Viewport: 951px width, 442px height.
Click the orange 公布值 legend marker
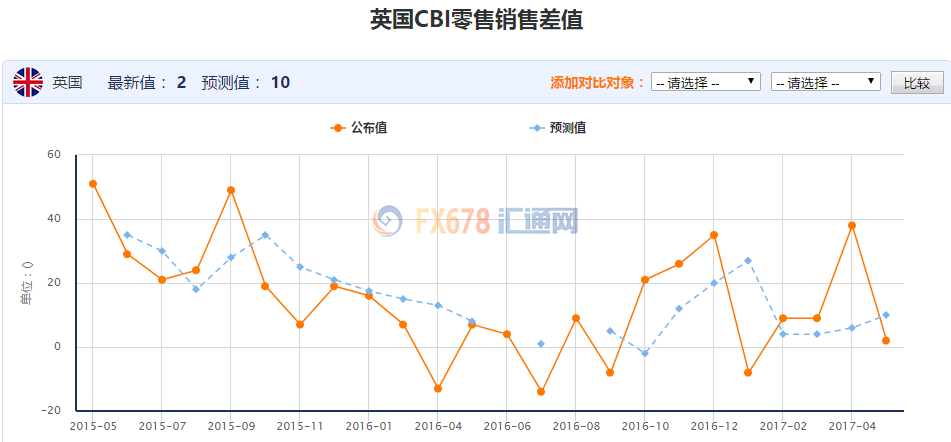click(x=337, y=128)
